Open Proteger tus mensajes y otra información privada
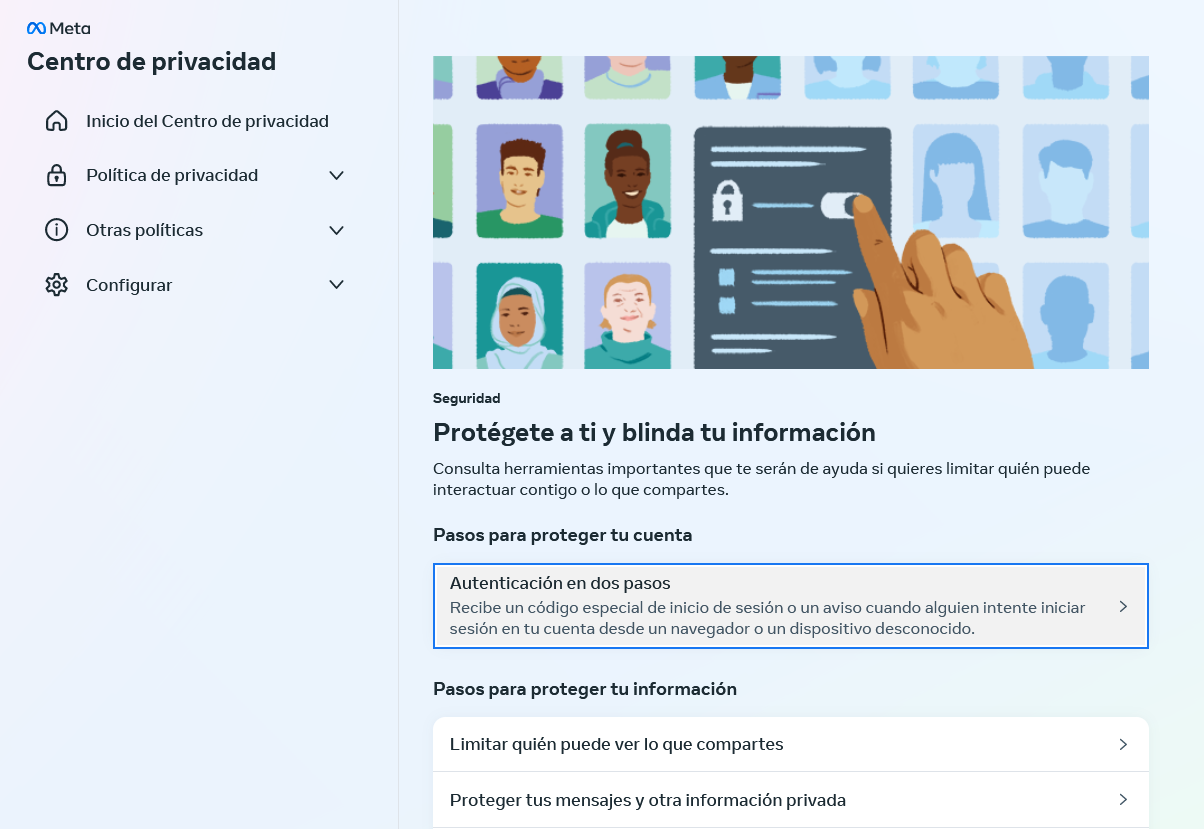Viewport: 1204px width, 829px height. [791, 800]
